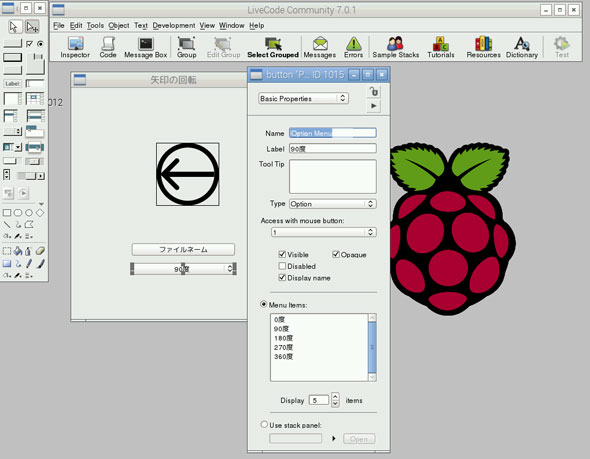The height and width of the screenshot is (459, 590).
Task: Toggle the Visible checkbox
Action: pyautogui.click(x=282, y=254)
